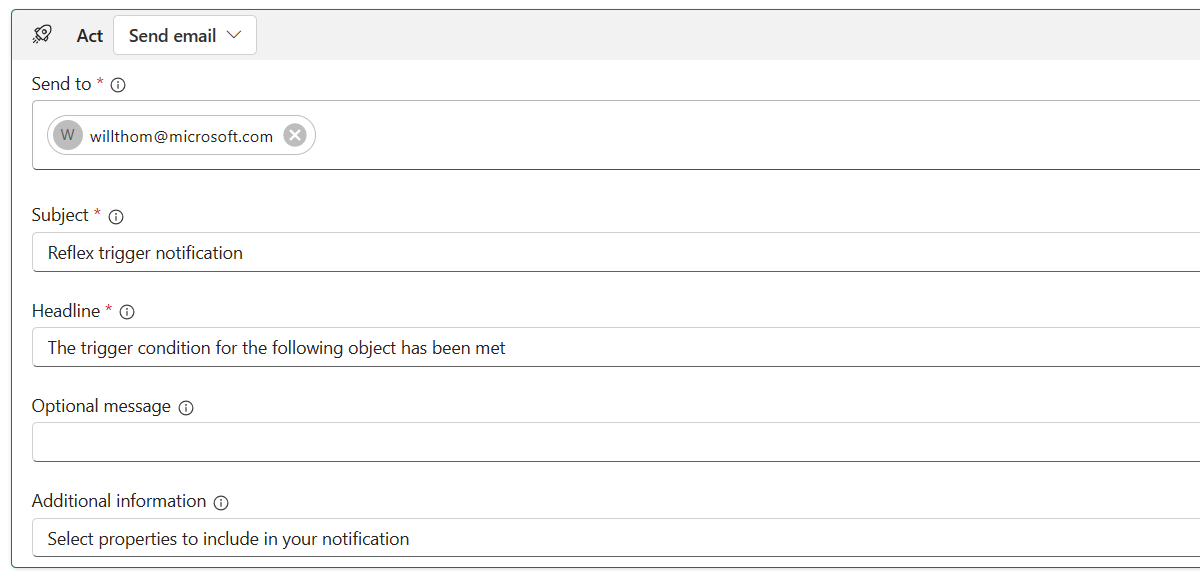Screen dimensions: 1200x578
Task: Open the Send email action dropdown
Action: (185, 35)
